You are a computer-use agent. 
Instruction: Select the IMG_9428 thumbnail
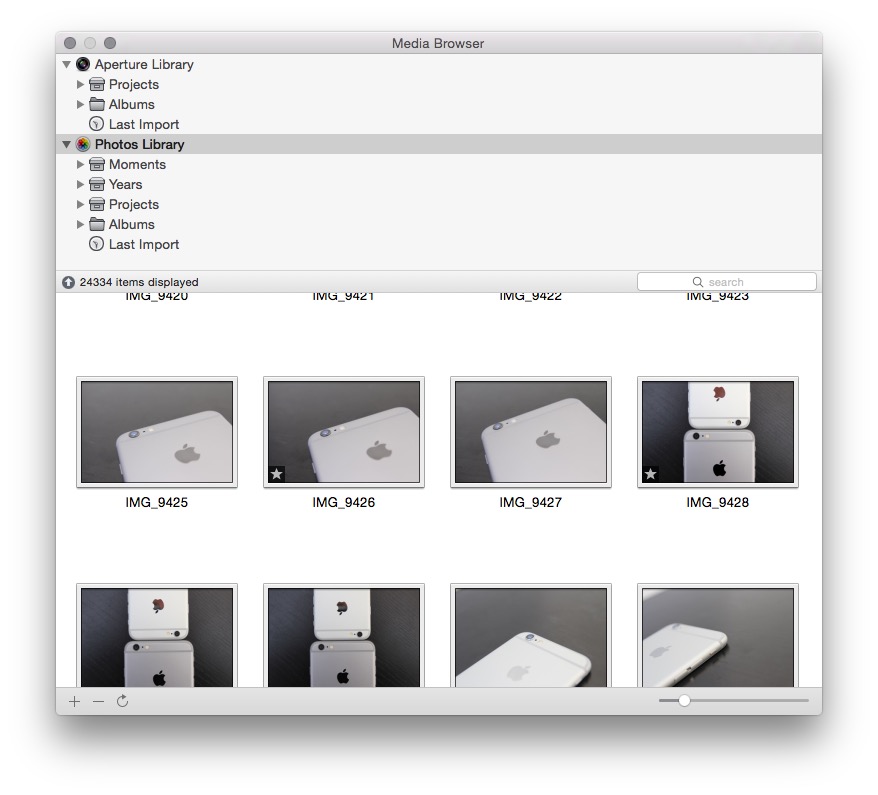(x=718, y=432)
